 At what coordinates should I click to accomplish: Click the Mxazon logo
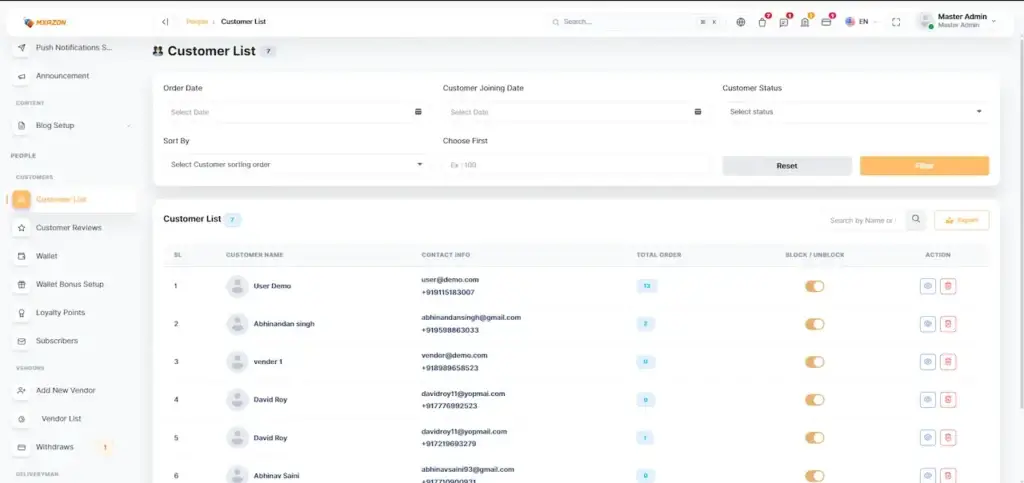[45, 22]
